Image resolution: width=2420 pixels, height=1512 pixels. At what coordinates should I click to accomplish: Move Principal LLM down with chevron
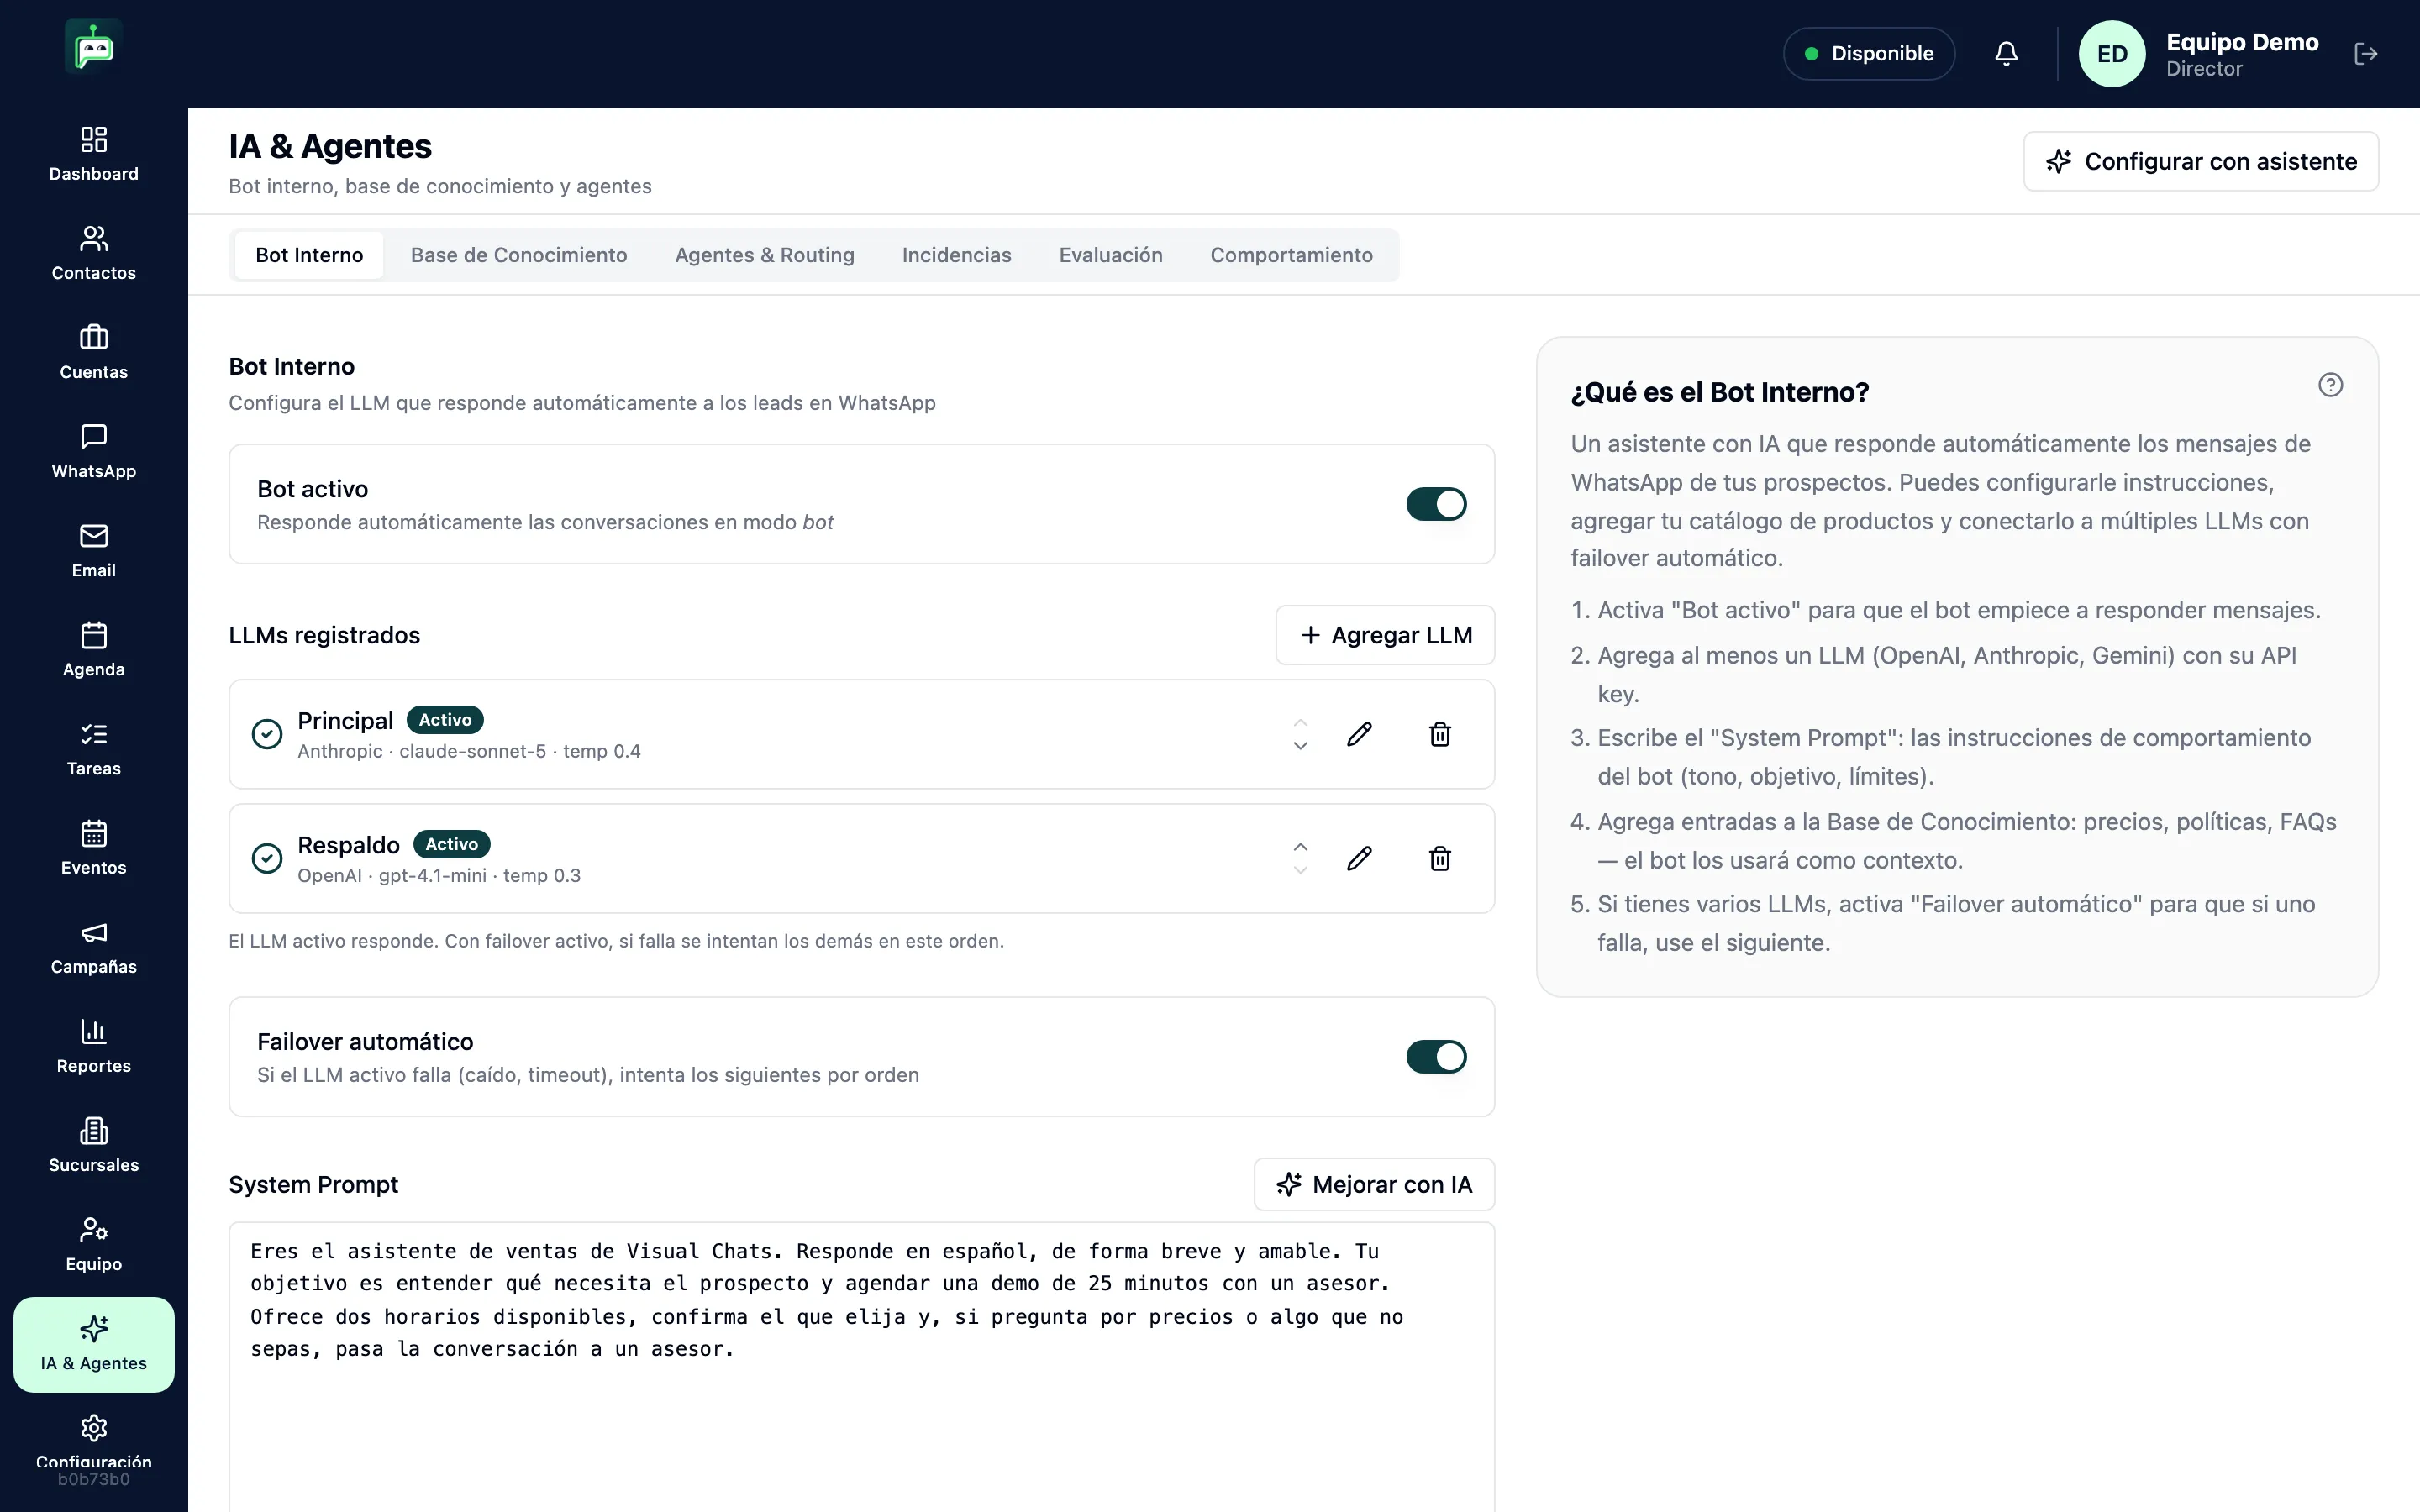(x=1300, y=746)
